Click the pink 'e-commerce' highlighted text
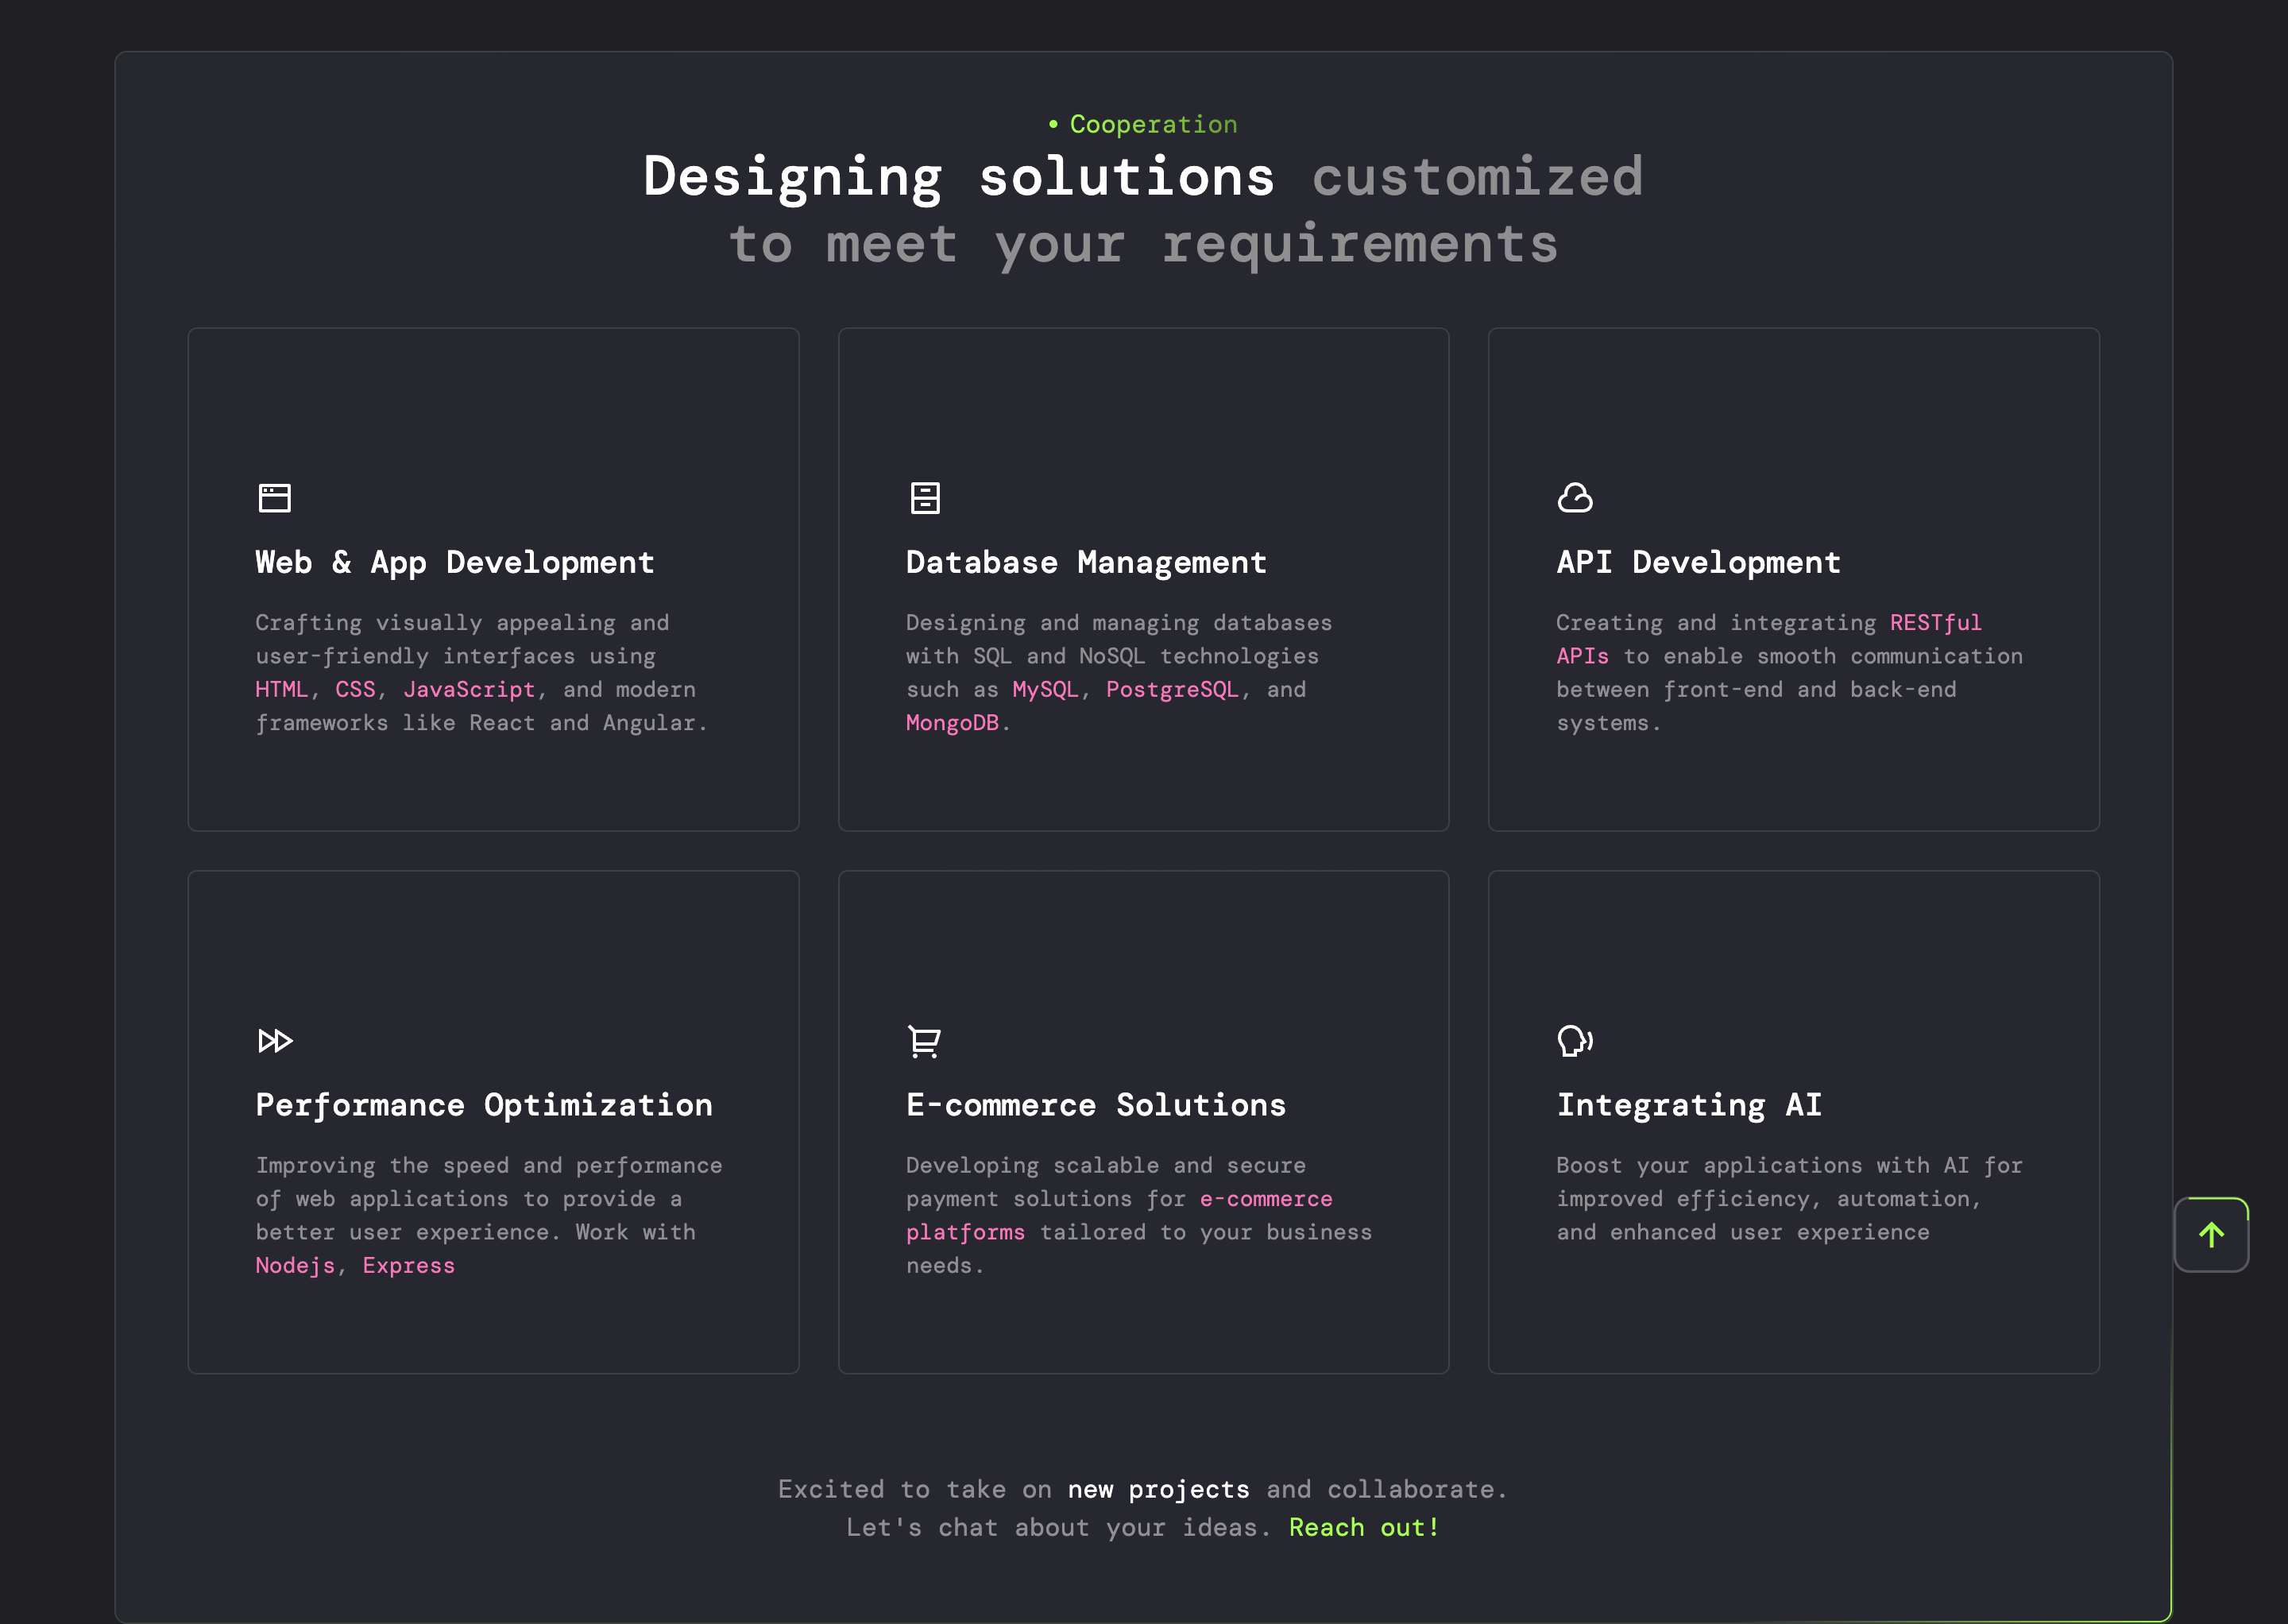This screenshot has width=2288, height=1624. click(1266, 1198)
